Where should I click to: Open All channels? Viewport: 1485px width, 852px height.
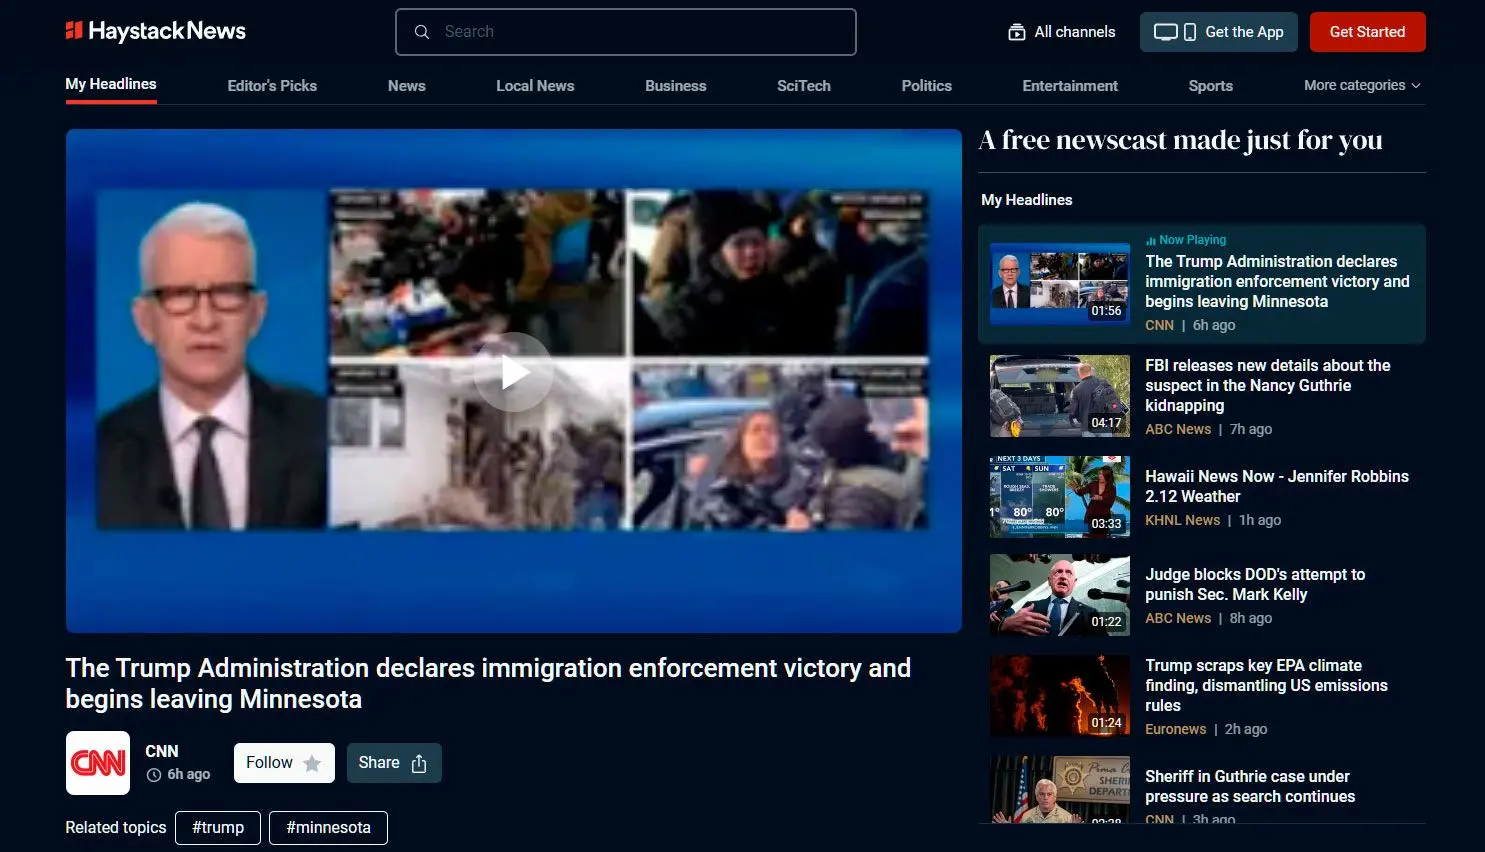(x=1061, y=32)
